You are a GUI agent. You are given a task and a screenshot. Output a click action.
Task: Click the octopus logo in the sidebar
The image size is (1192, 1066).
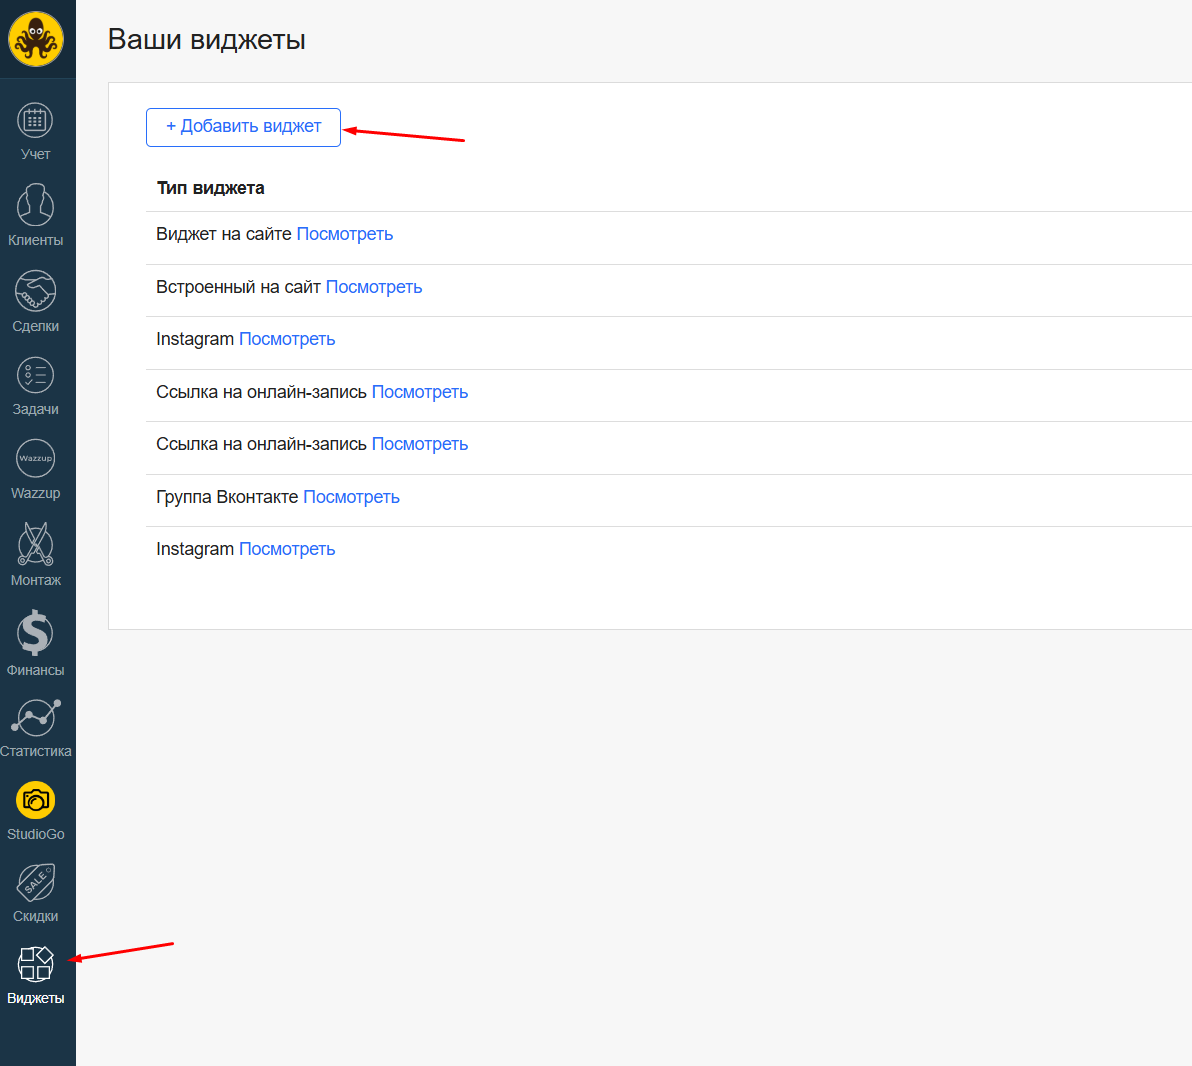[x=36, y=40]
